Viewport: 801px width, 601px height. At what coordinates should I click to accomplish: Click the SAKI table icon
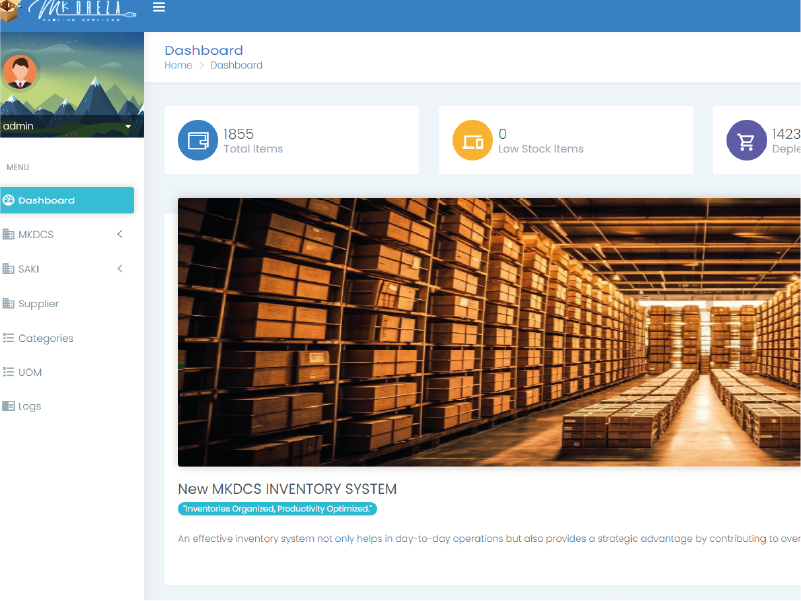point(8,269)
